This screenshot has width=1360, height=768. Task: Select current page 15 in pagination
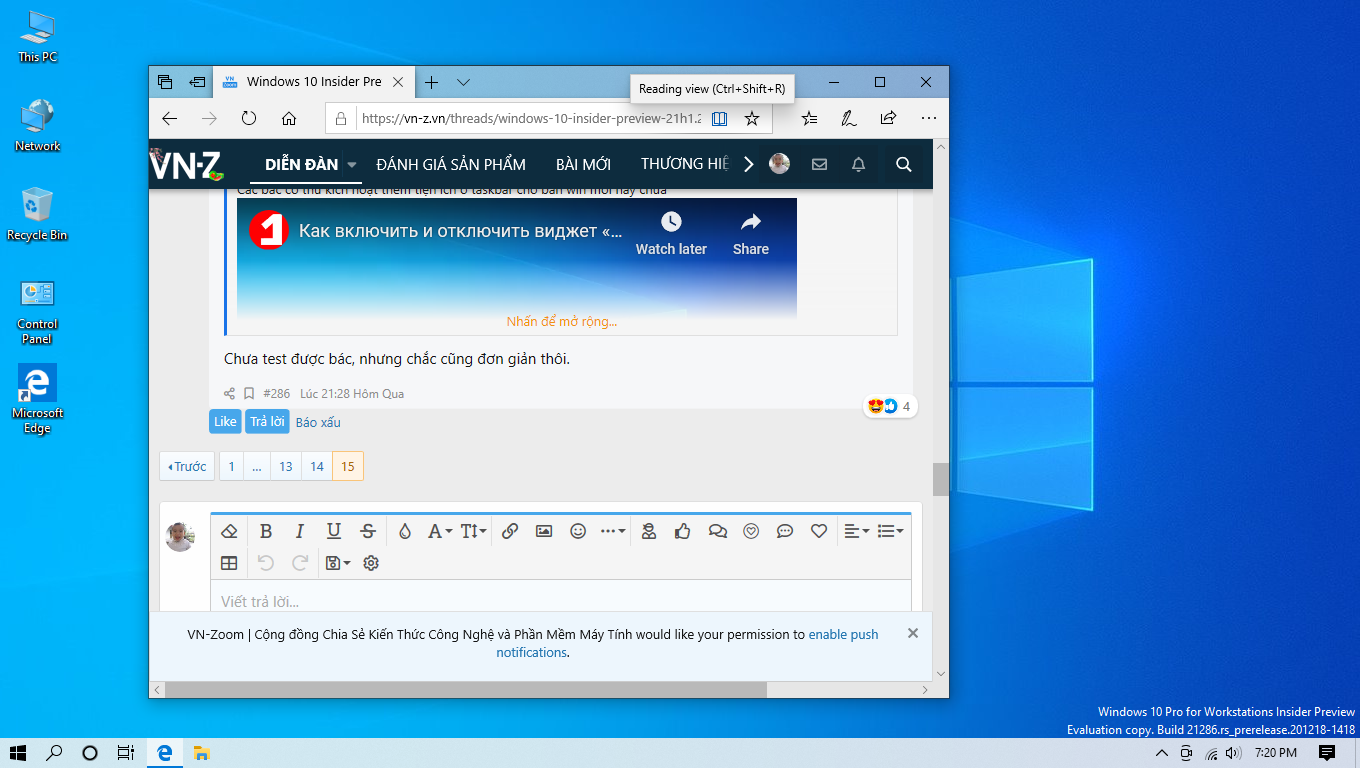[x=348, y=466]
